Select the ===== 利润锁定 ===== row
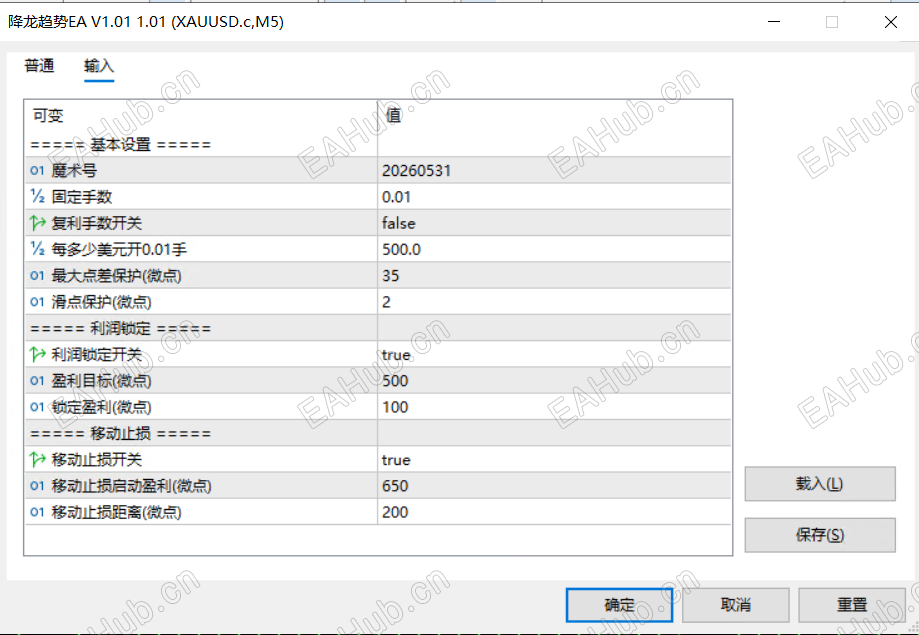This screenshot has height=635, width=919. 378,328
